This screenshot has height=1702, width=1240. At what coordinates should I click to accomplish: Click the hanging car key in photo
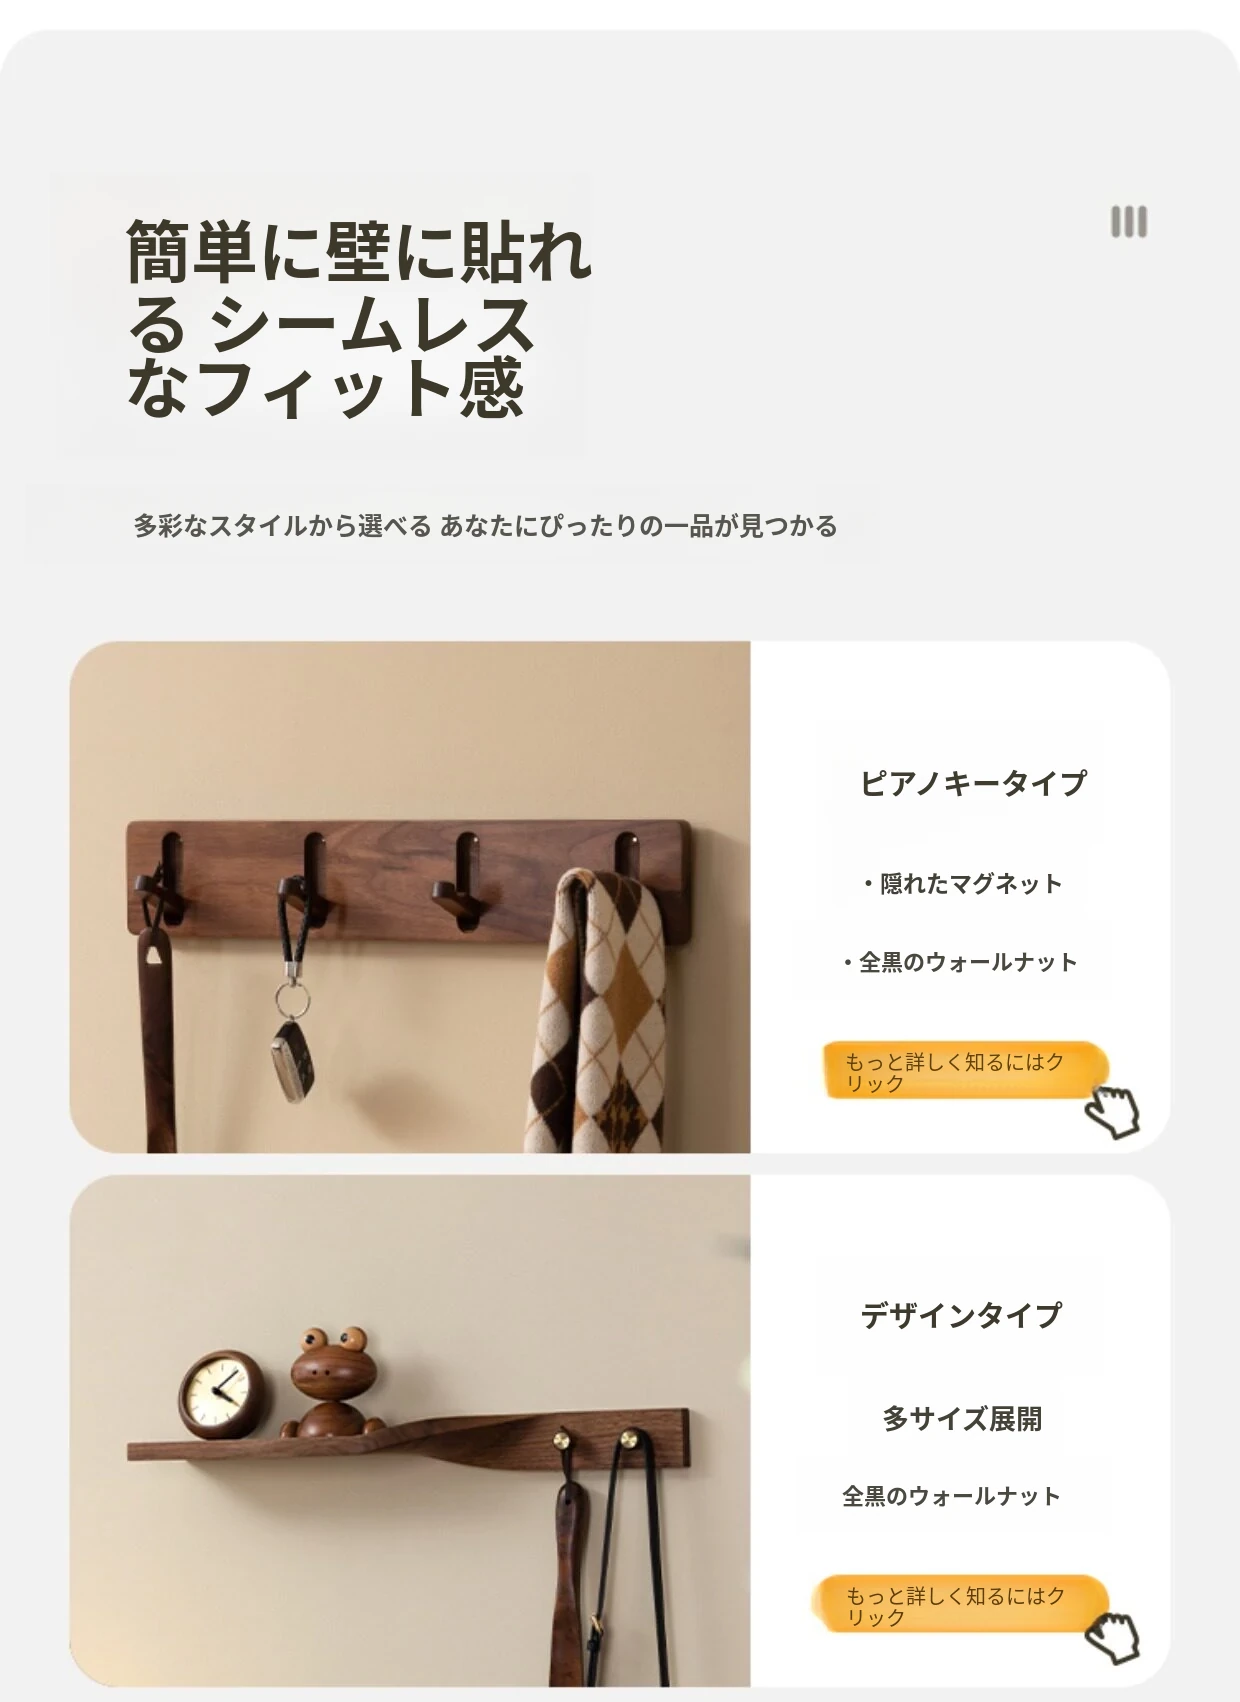293,1059
